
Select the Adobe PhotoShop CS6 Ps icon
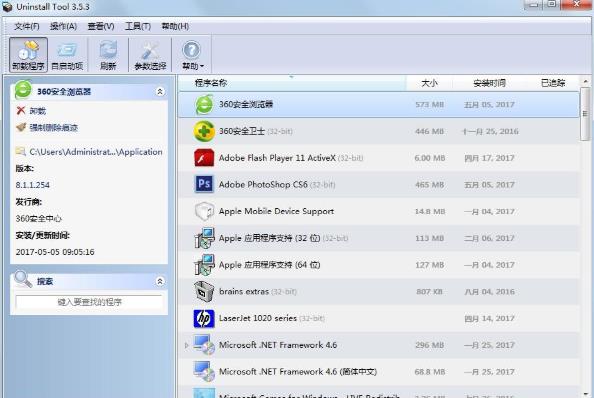coord(204,184)
